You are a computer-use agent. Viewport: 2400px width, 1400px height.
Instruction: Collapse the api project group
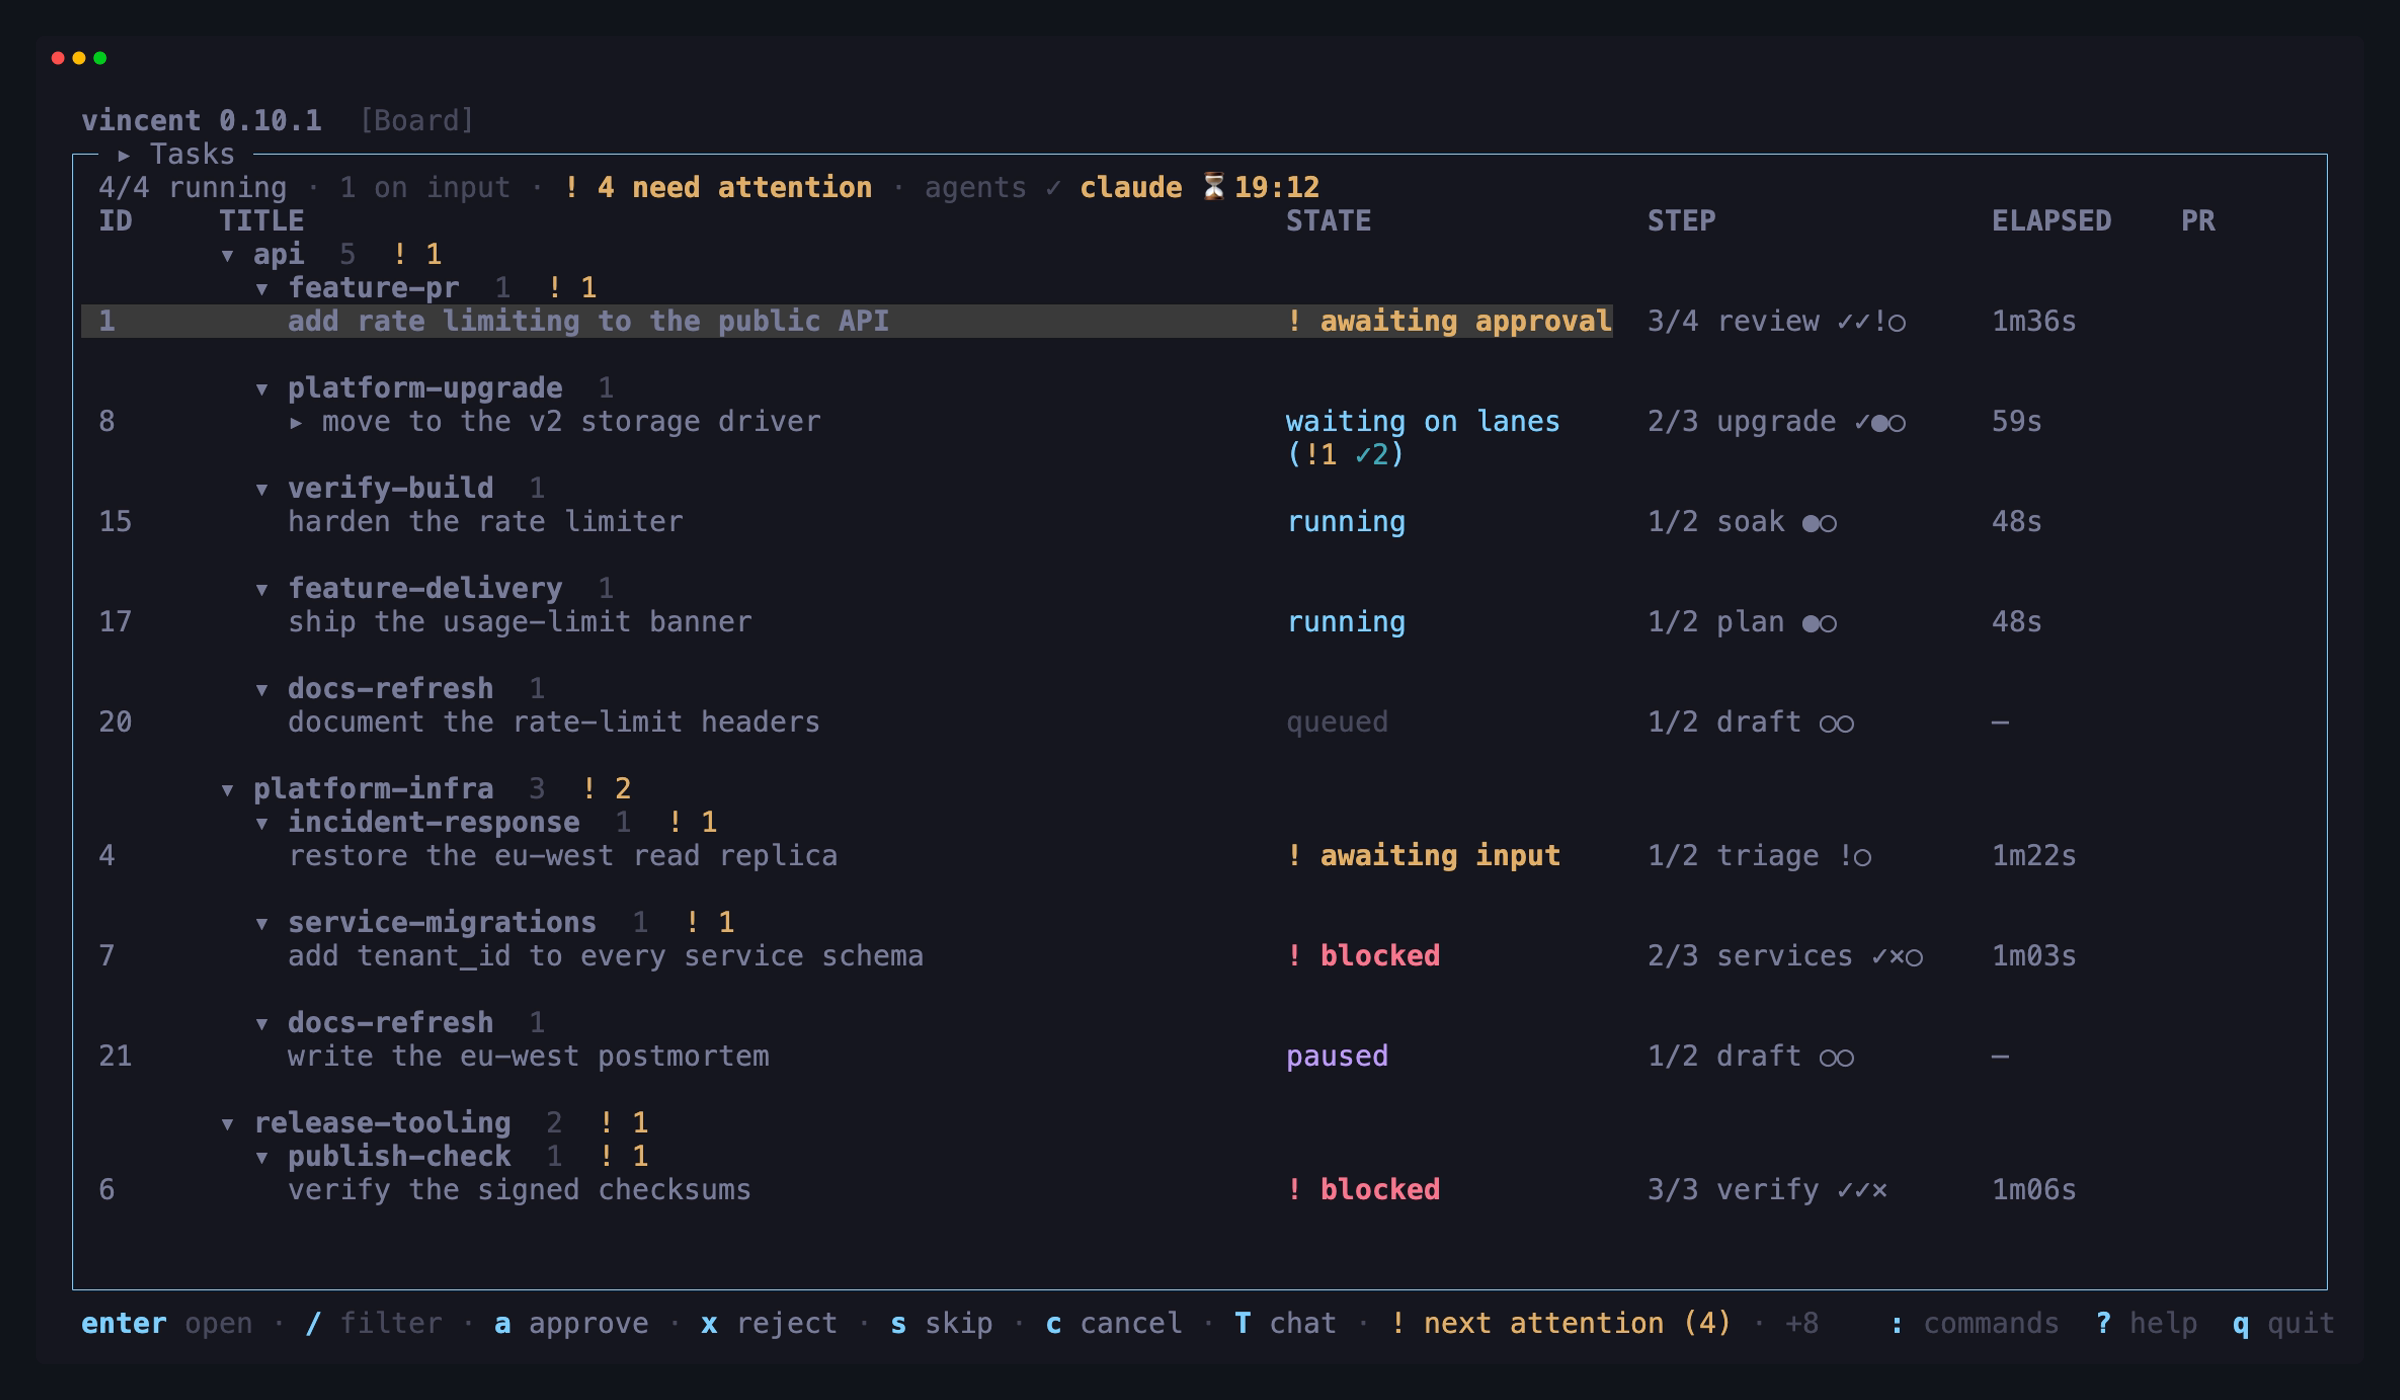228,256
